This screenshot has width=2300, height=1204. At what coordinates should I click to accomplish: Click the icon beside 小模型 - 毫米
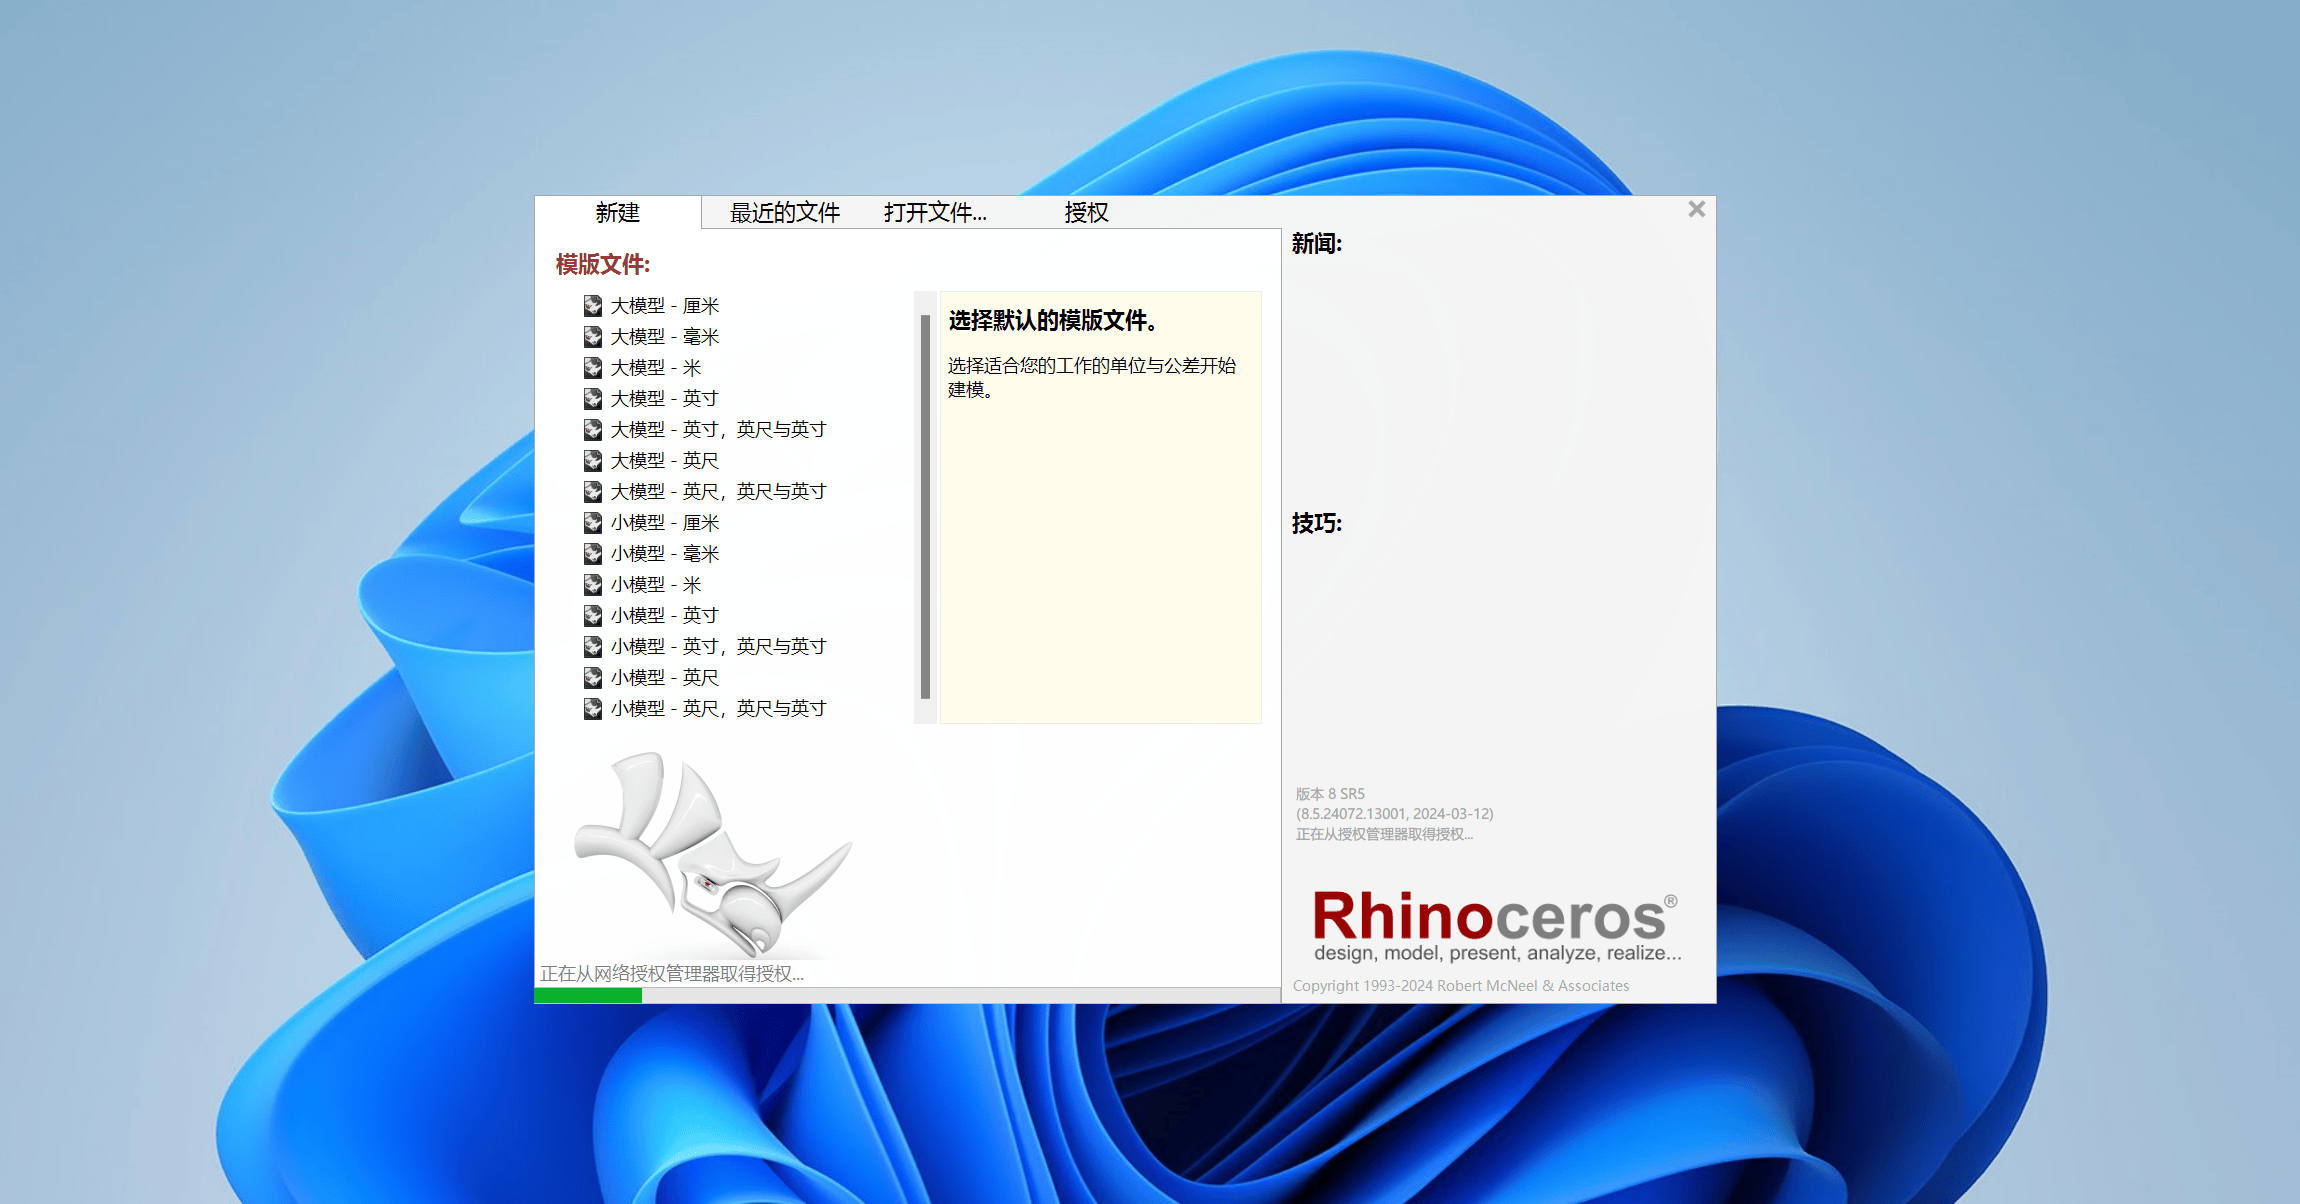click(x=593, y=554)
